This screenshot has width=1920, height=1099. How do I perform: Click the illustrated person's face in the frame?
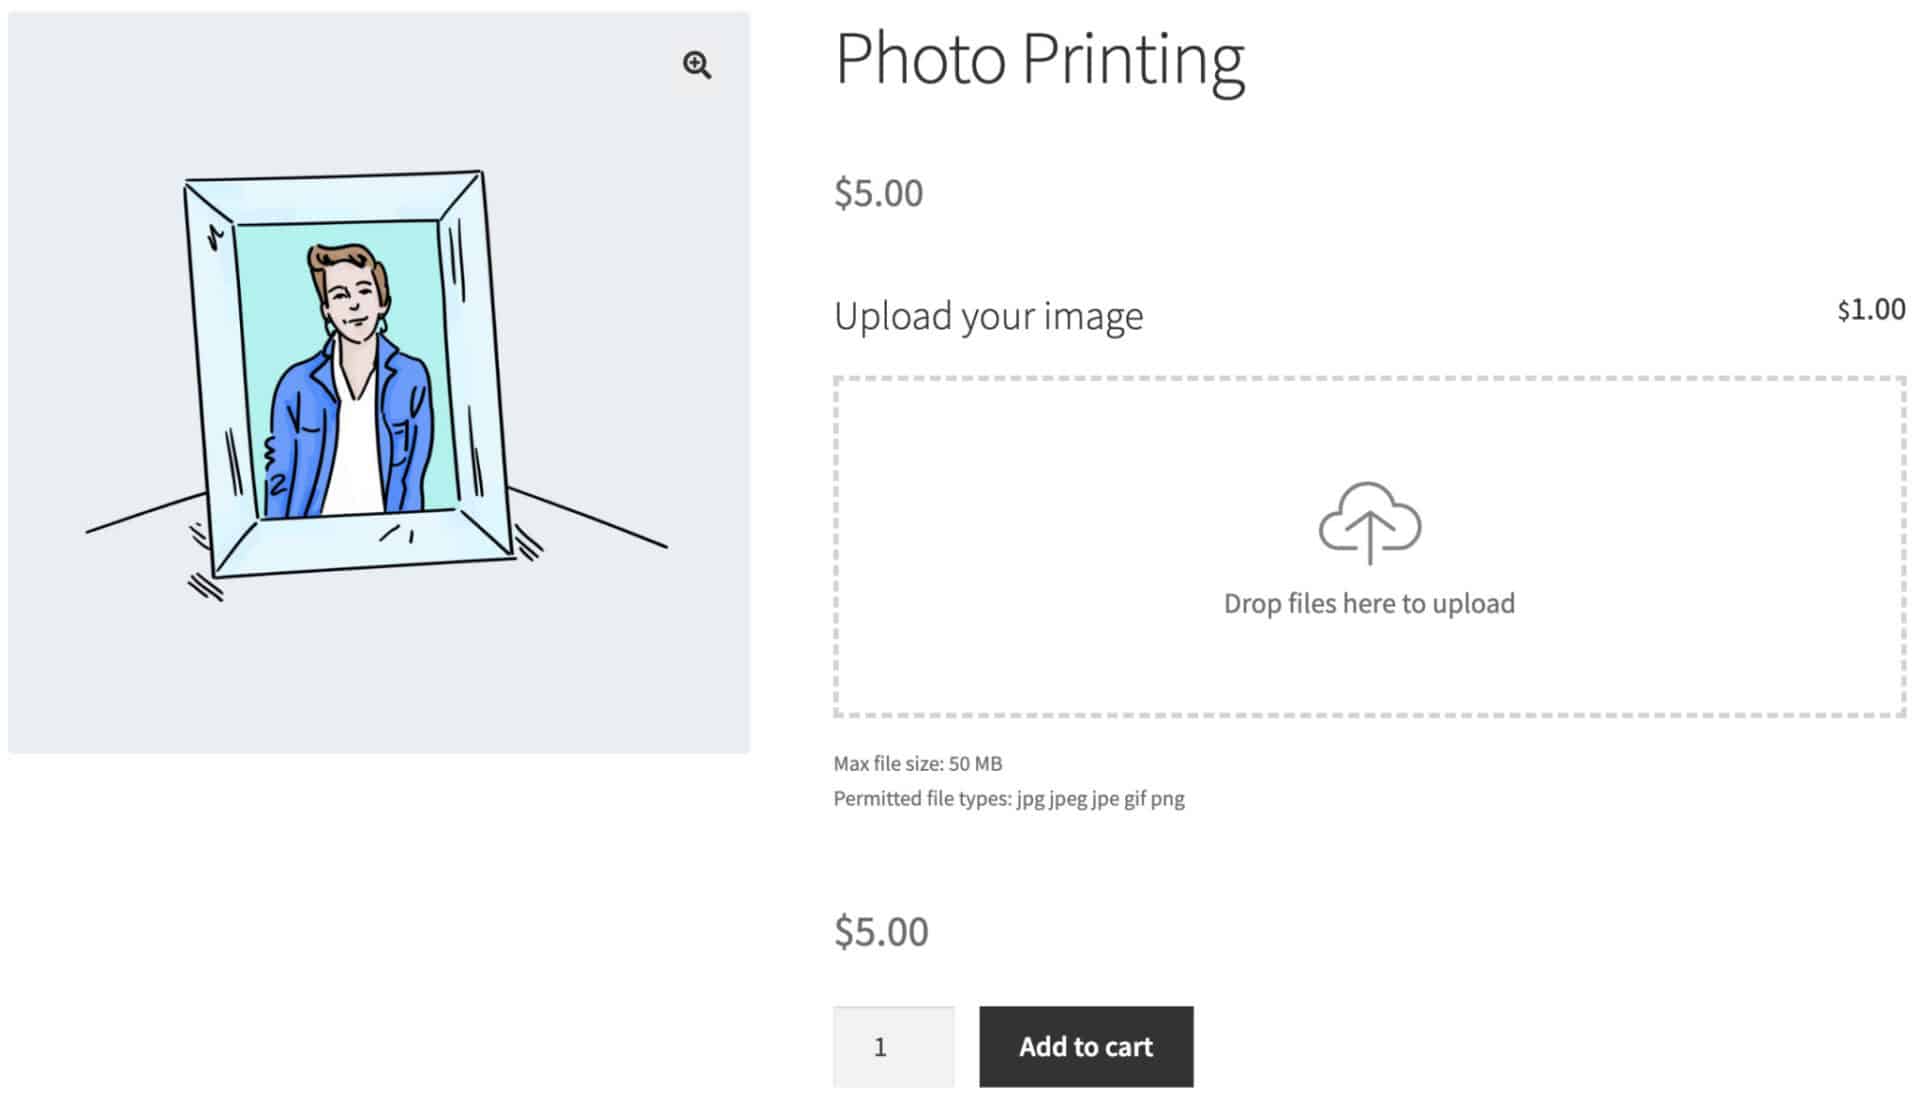[352, 300]
